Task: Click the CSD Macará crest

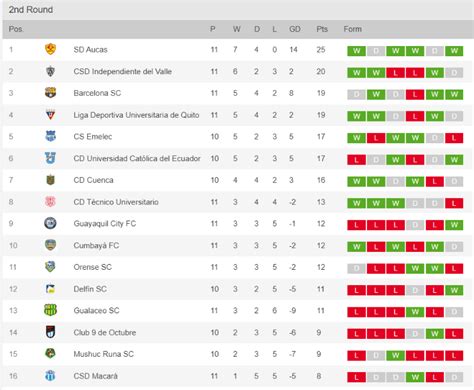Action: point(50,376)
